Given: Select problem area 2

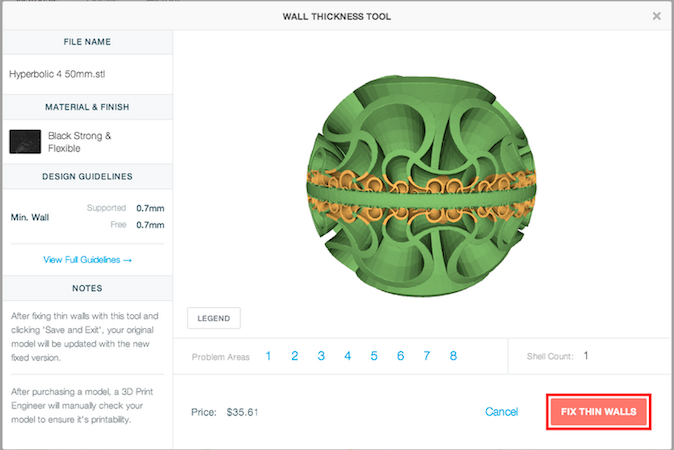Looking at the screenshot, I should (x=294, y=356).
